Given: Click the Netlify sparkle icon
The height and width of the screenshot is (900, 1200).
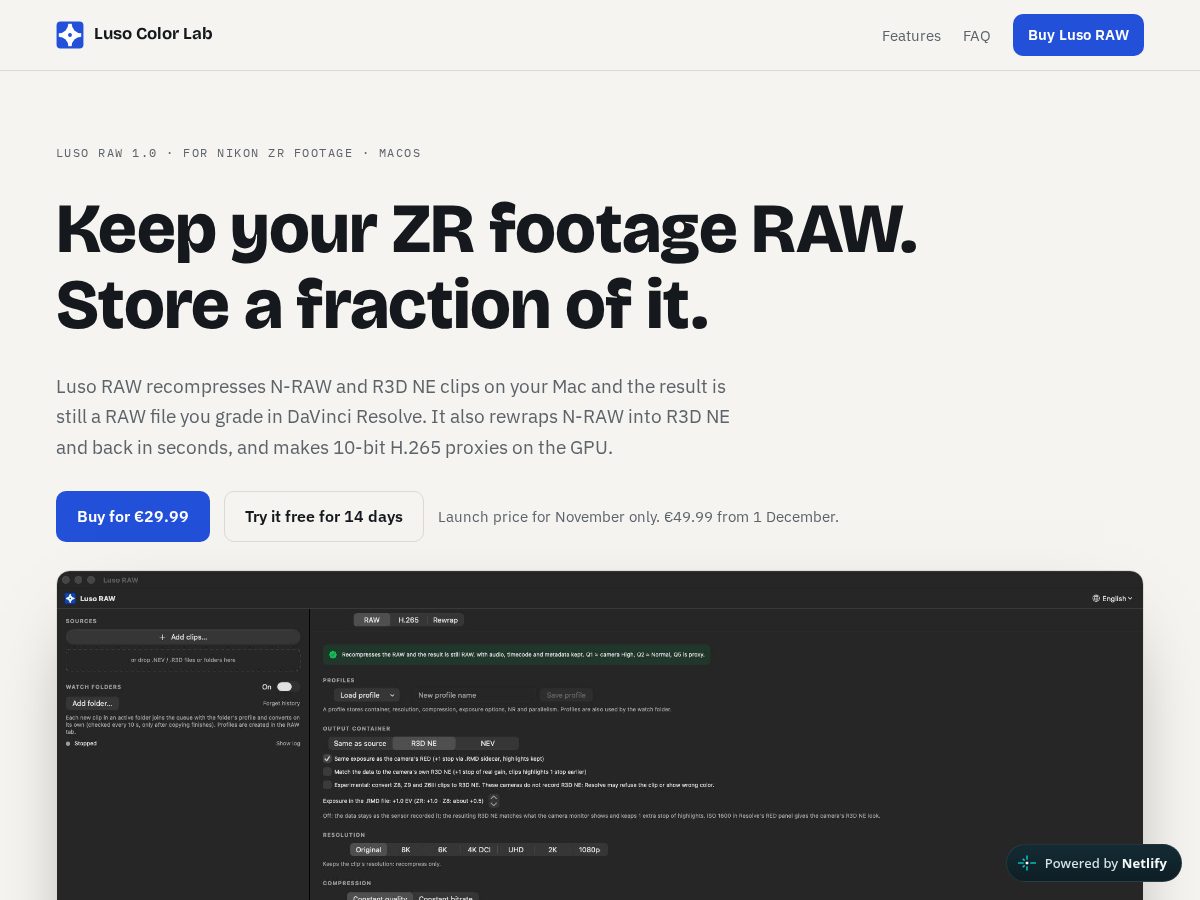Looking at the screenshot, I should pyautogui.click(x=1027, y=863).
